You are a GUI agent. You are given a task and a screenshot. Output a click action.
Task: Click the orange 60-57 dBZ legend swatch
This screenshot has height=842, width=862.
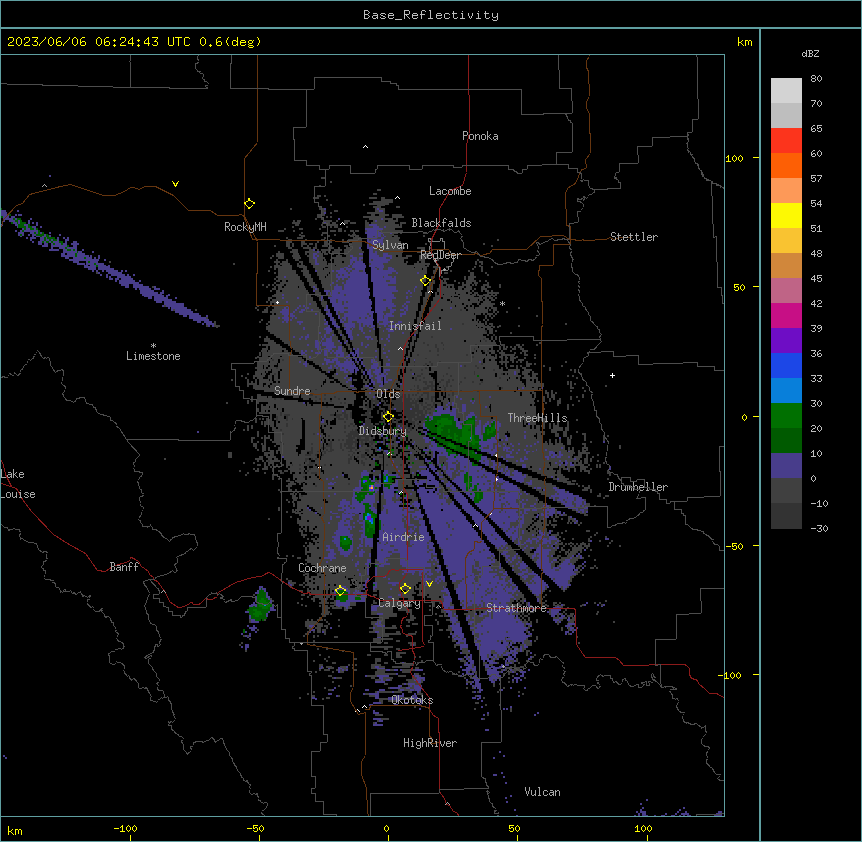[786, 165]
